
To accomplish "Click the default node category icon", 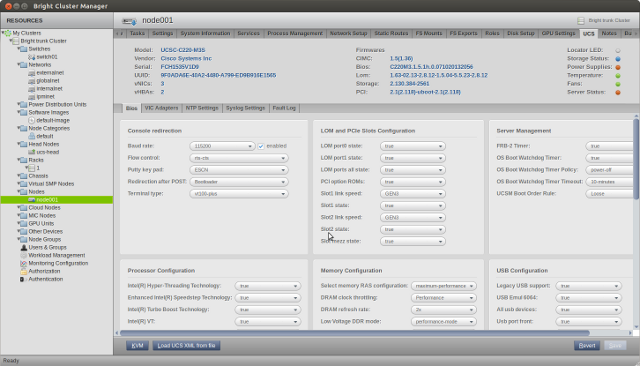I will click(31, 136).
